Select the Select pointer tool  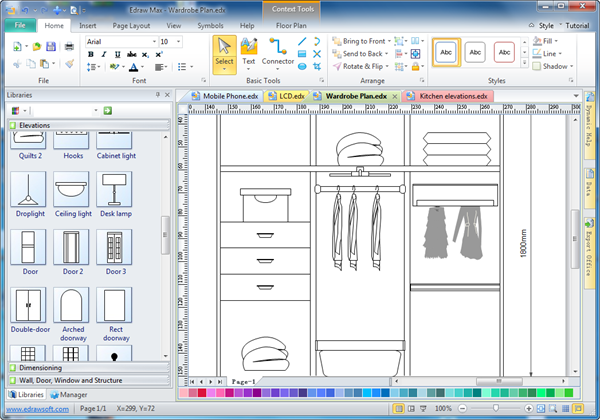pyautogui.click(x=224, y=51)
